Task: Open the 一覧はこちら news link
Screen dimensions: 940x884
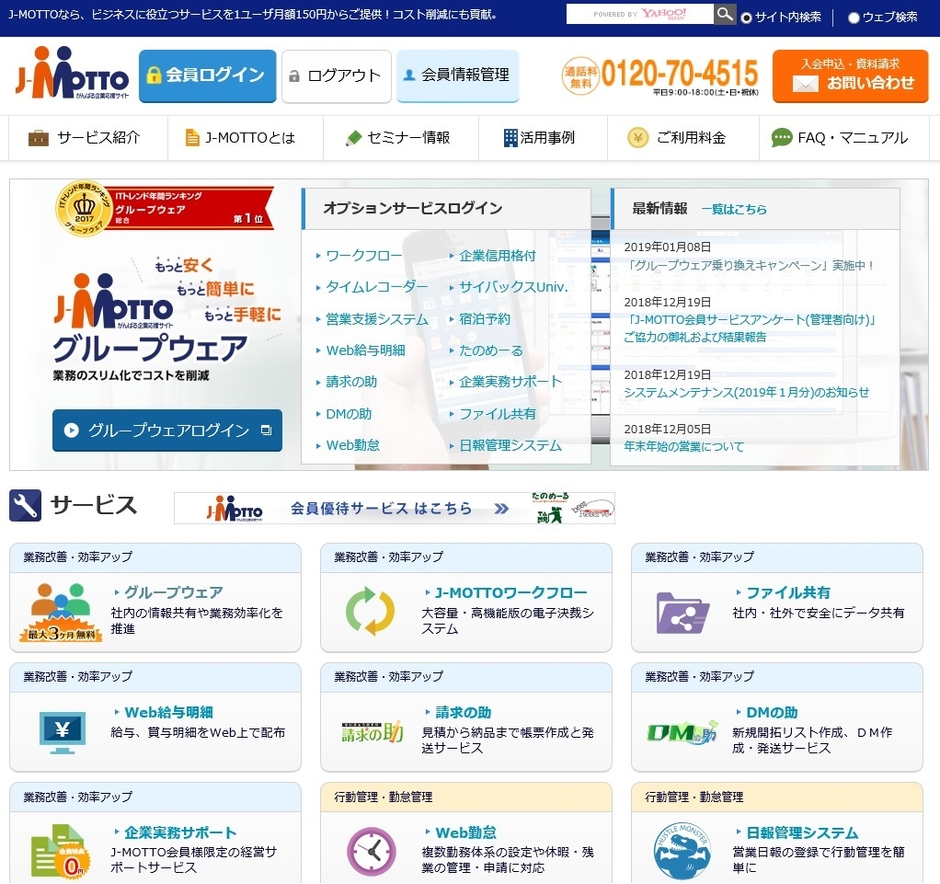Action: click(x=734, y=209)
